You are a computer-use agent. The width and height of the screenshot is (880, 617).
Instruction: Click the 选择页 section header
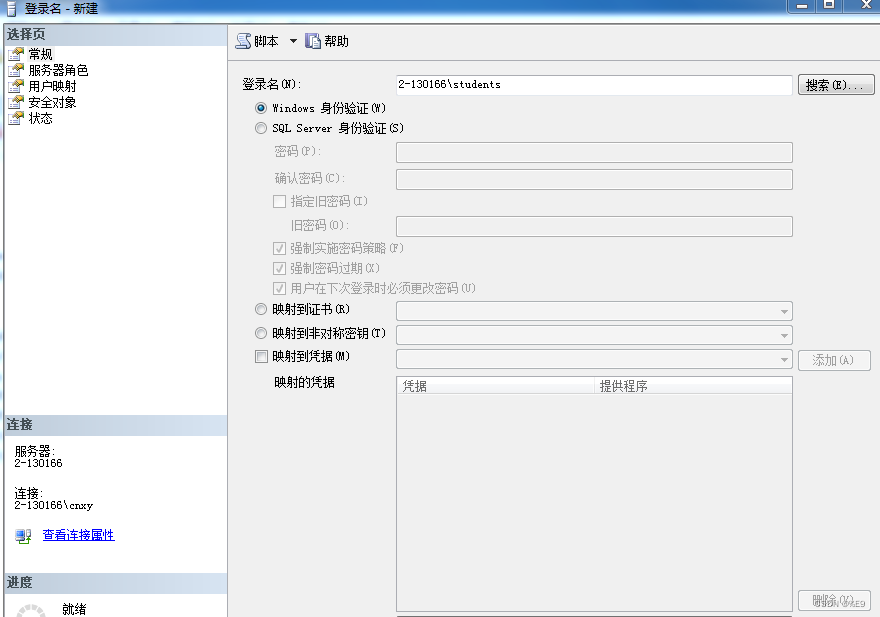115,34
